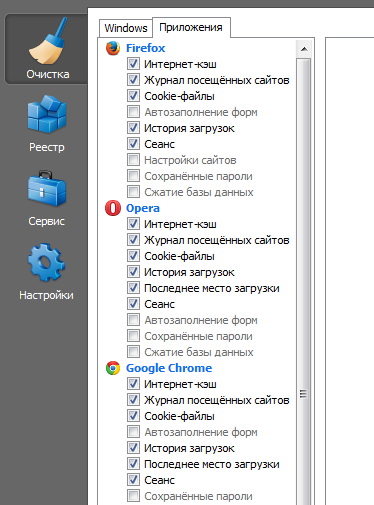The height and width of the screenshot is (505, 374).
Task: Uncheck Firefox Cookie-файлы checkbox
Action: (x=133, y=96)
